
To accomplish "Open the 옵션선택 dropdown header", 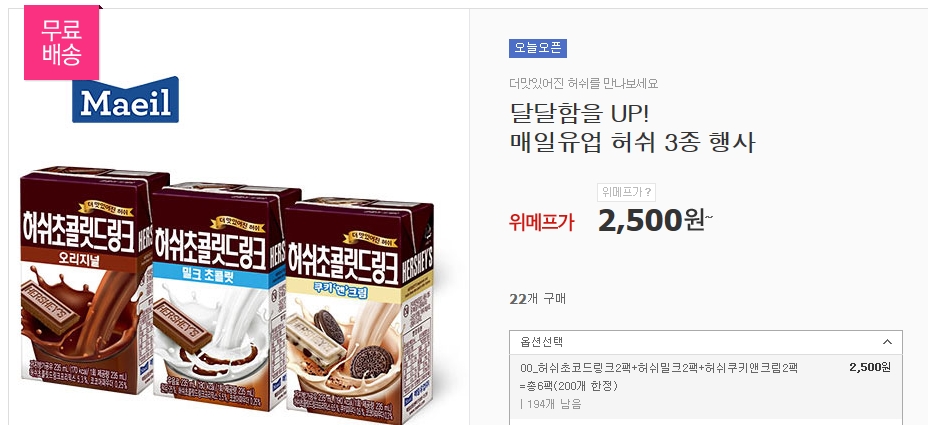I will pyautogui.click(x=705, y=342).
